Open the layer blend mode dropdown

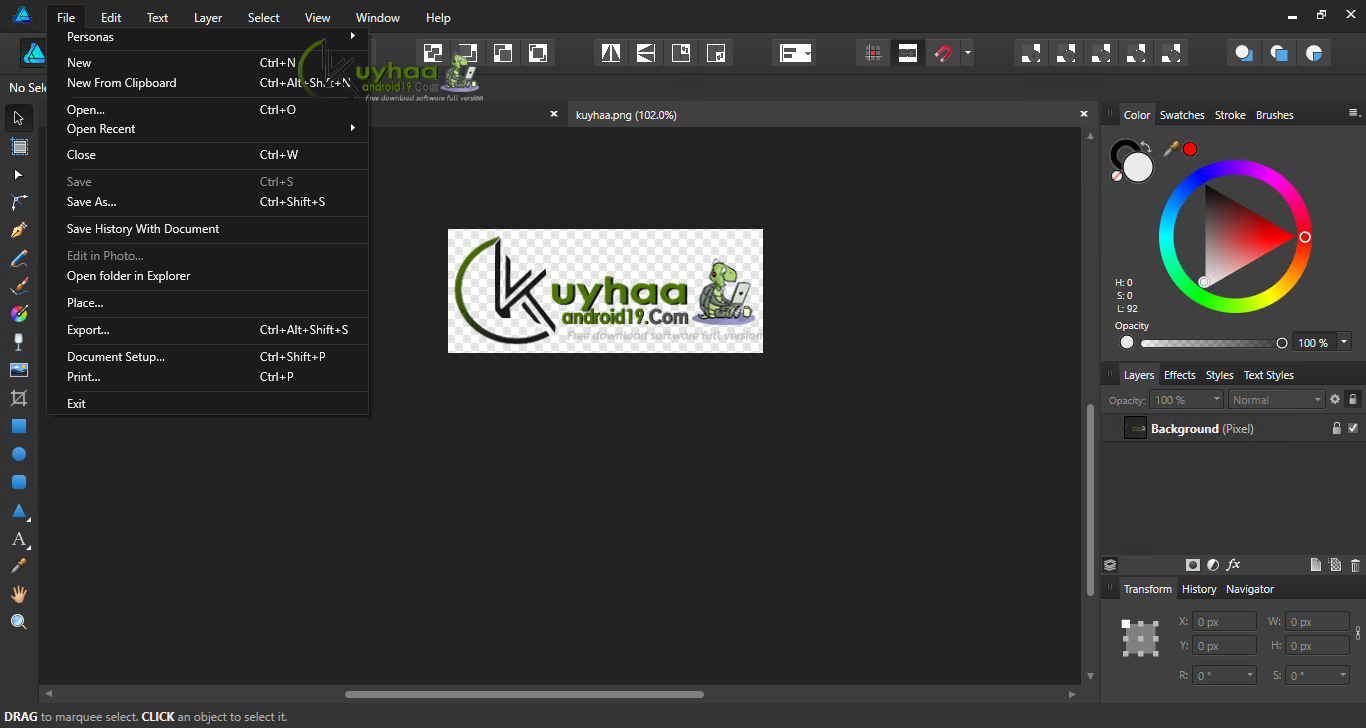pos(1276,399)
